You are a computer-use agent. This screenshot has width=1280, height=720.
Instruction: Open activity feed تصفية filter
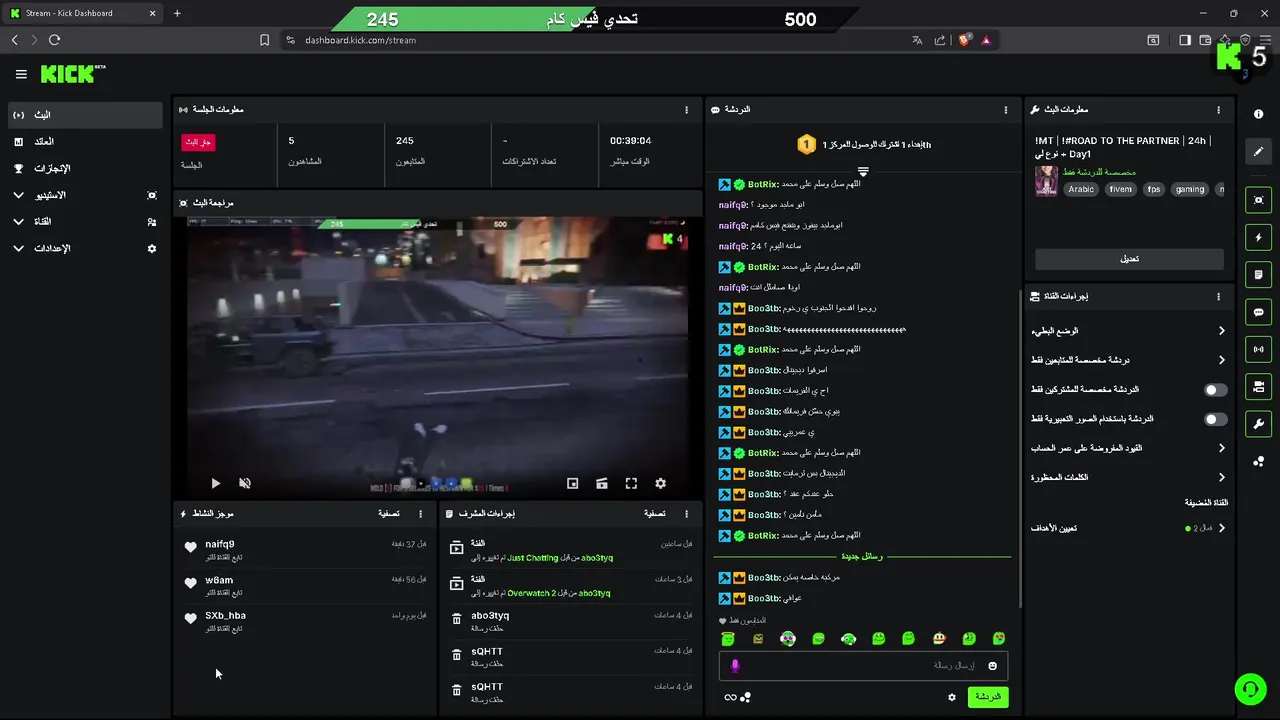coord(389,513)
